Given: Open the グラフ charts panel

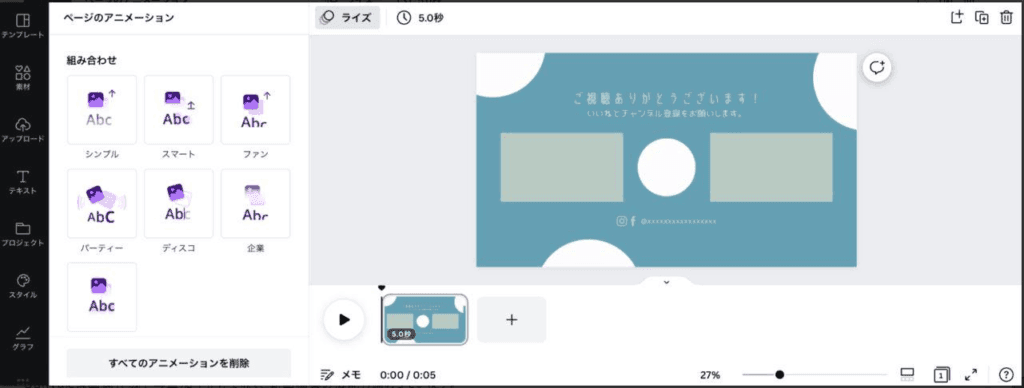Looking at the screenshot, I should [x=23, y=338].
